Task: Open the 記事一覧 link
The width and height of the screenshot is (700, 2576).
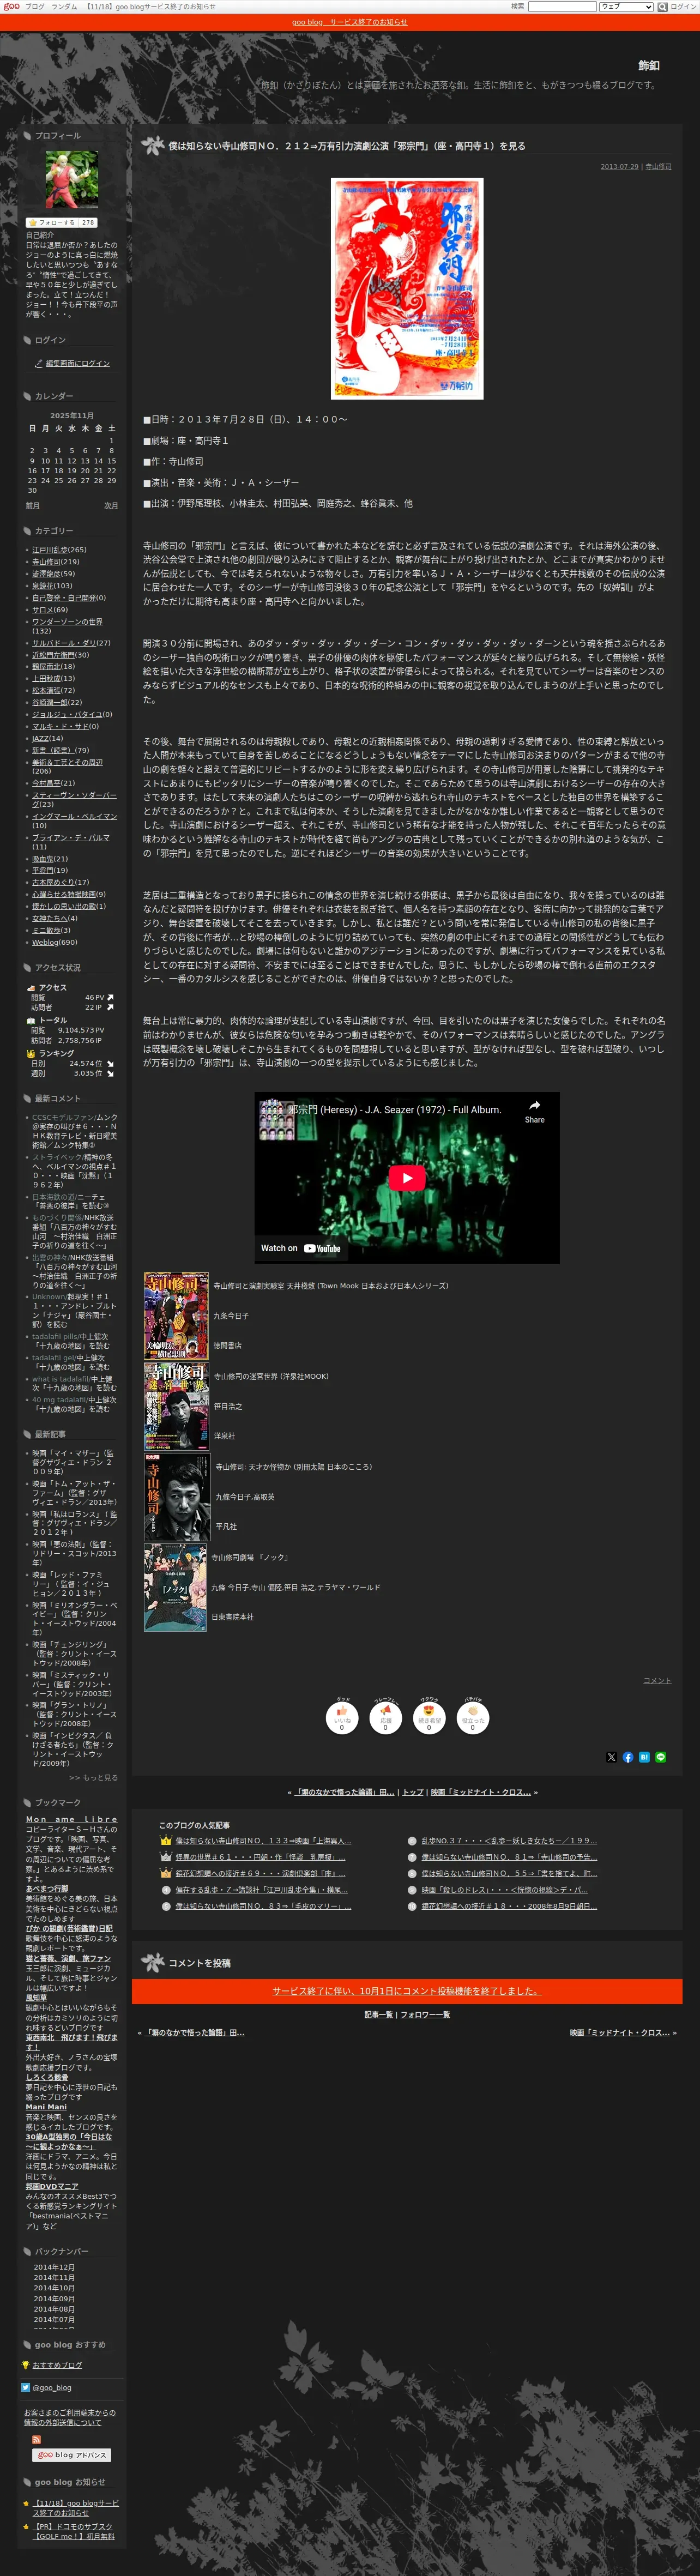Action: click(378, 2014)
